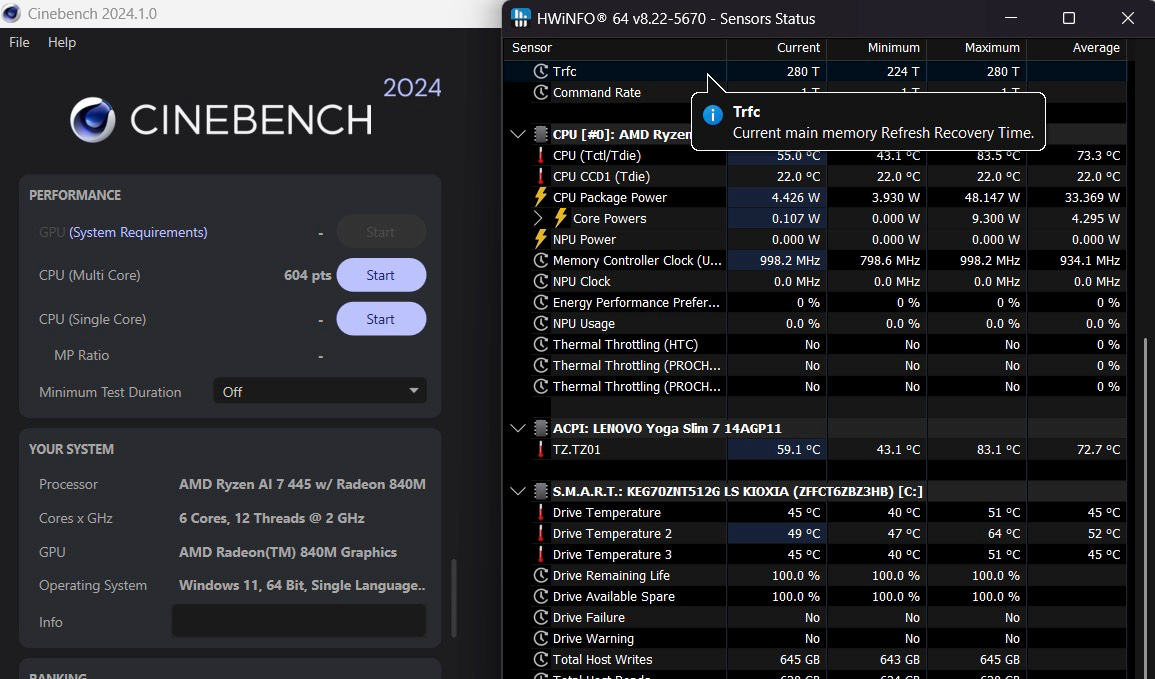
Task: Open the Help menu in Cinebench
Action: 62,42
